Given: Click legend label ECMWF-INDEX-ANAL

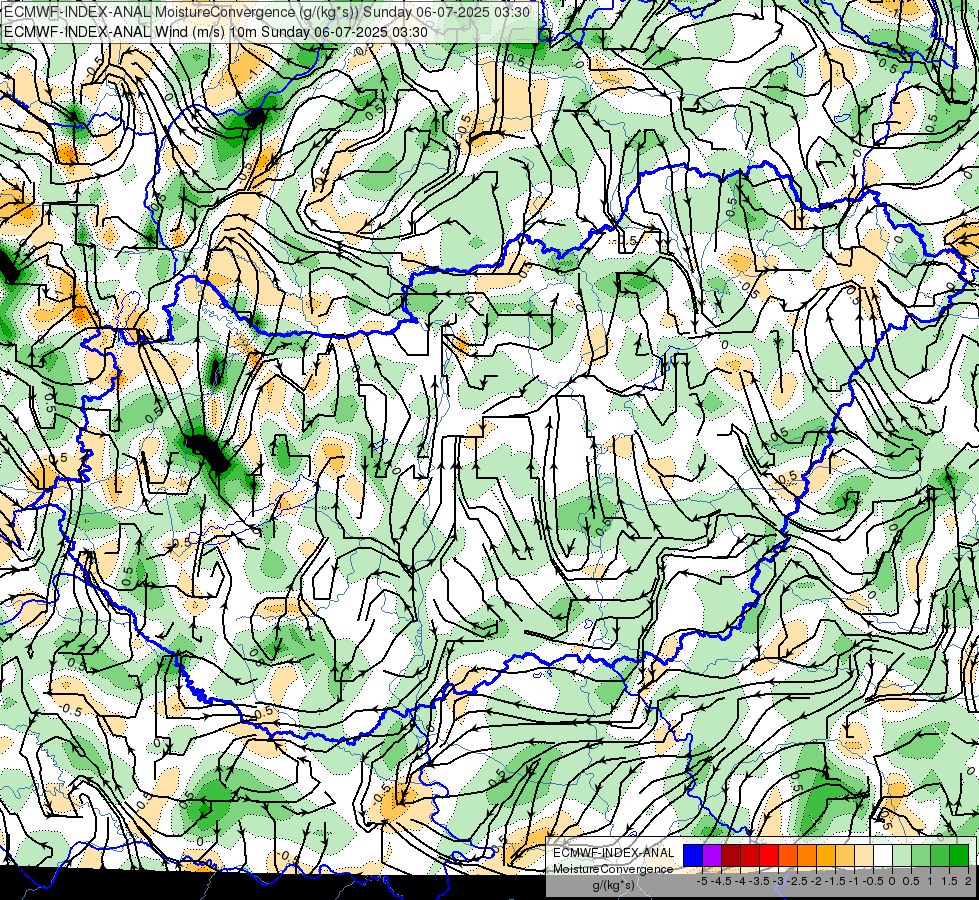Looking at the screenshot, I should pos(613,853).
